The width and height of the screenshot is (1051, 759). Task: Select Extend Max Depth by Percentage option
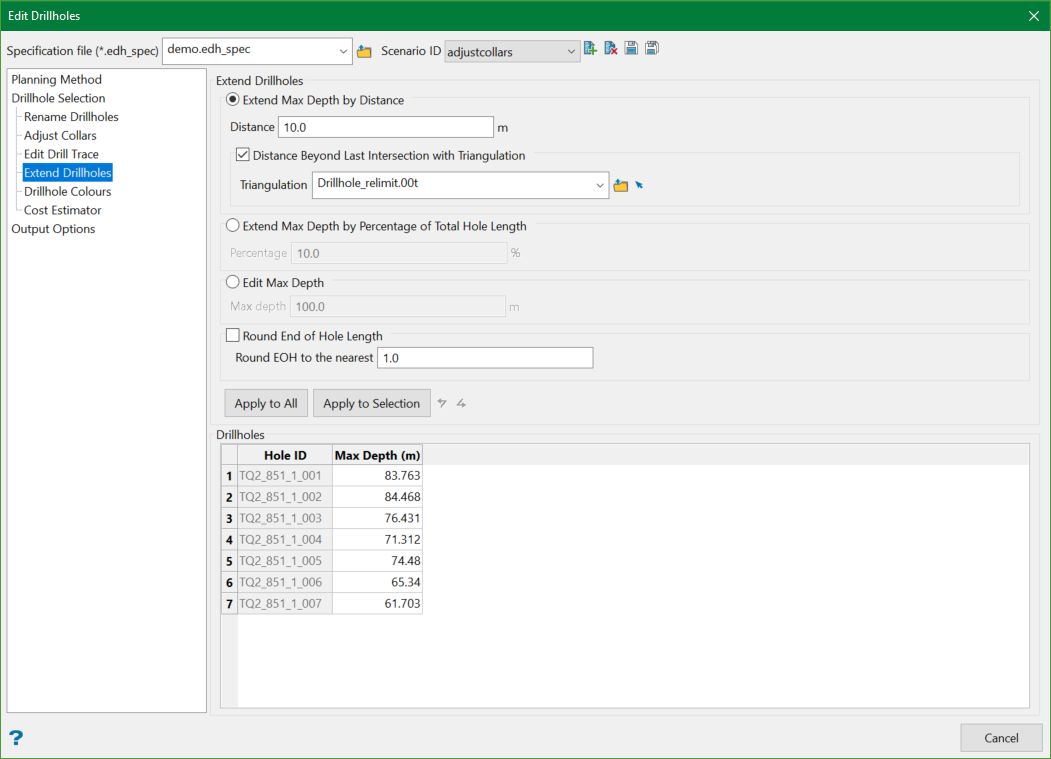[233, 226]
